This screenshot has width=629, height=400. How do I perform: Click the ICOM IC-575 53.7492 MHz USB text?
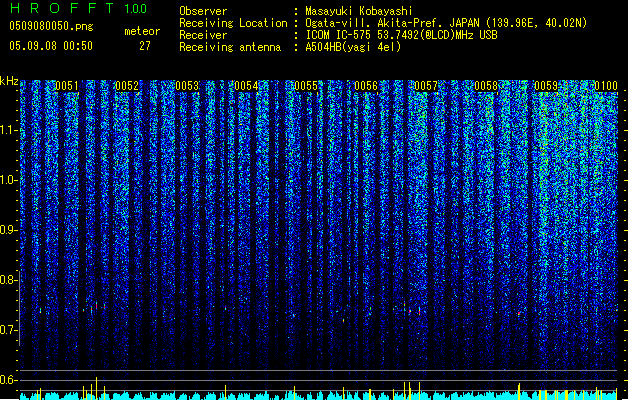tap(401, 35)
